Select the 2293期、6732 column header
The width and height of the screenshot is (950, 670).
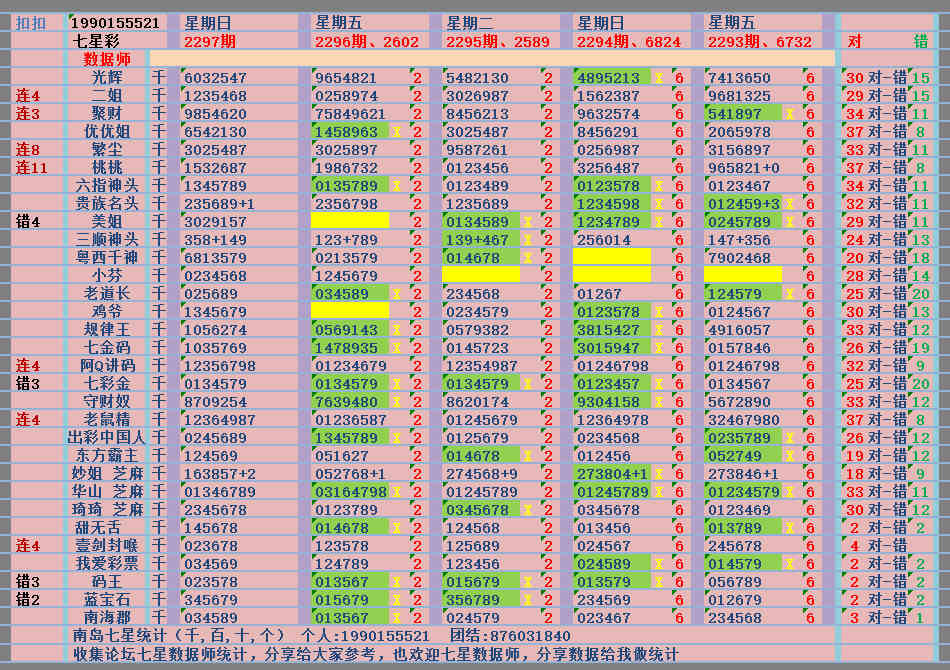[x=760, y=41]
